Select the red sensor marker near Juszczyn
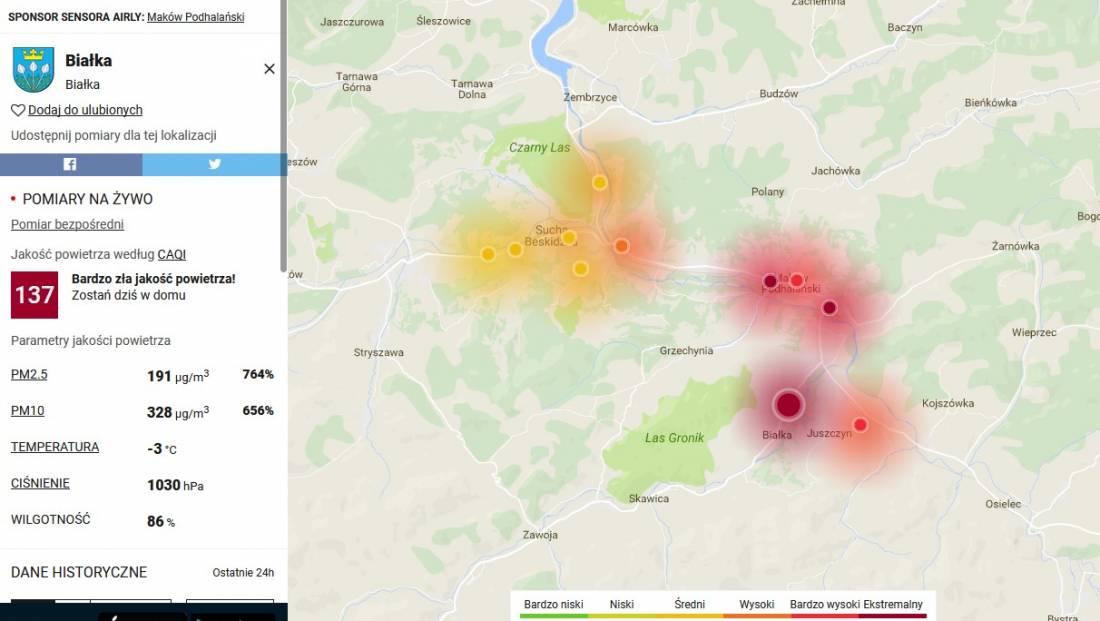This screenshot has width=1100, height=621. tap(860, 425)
